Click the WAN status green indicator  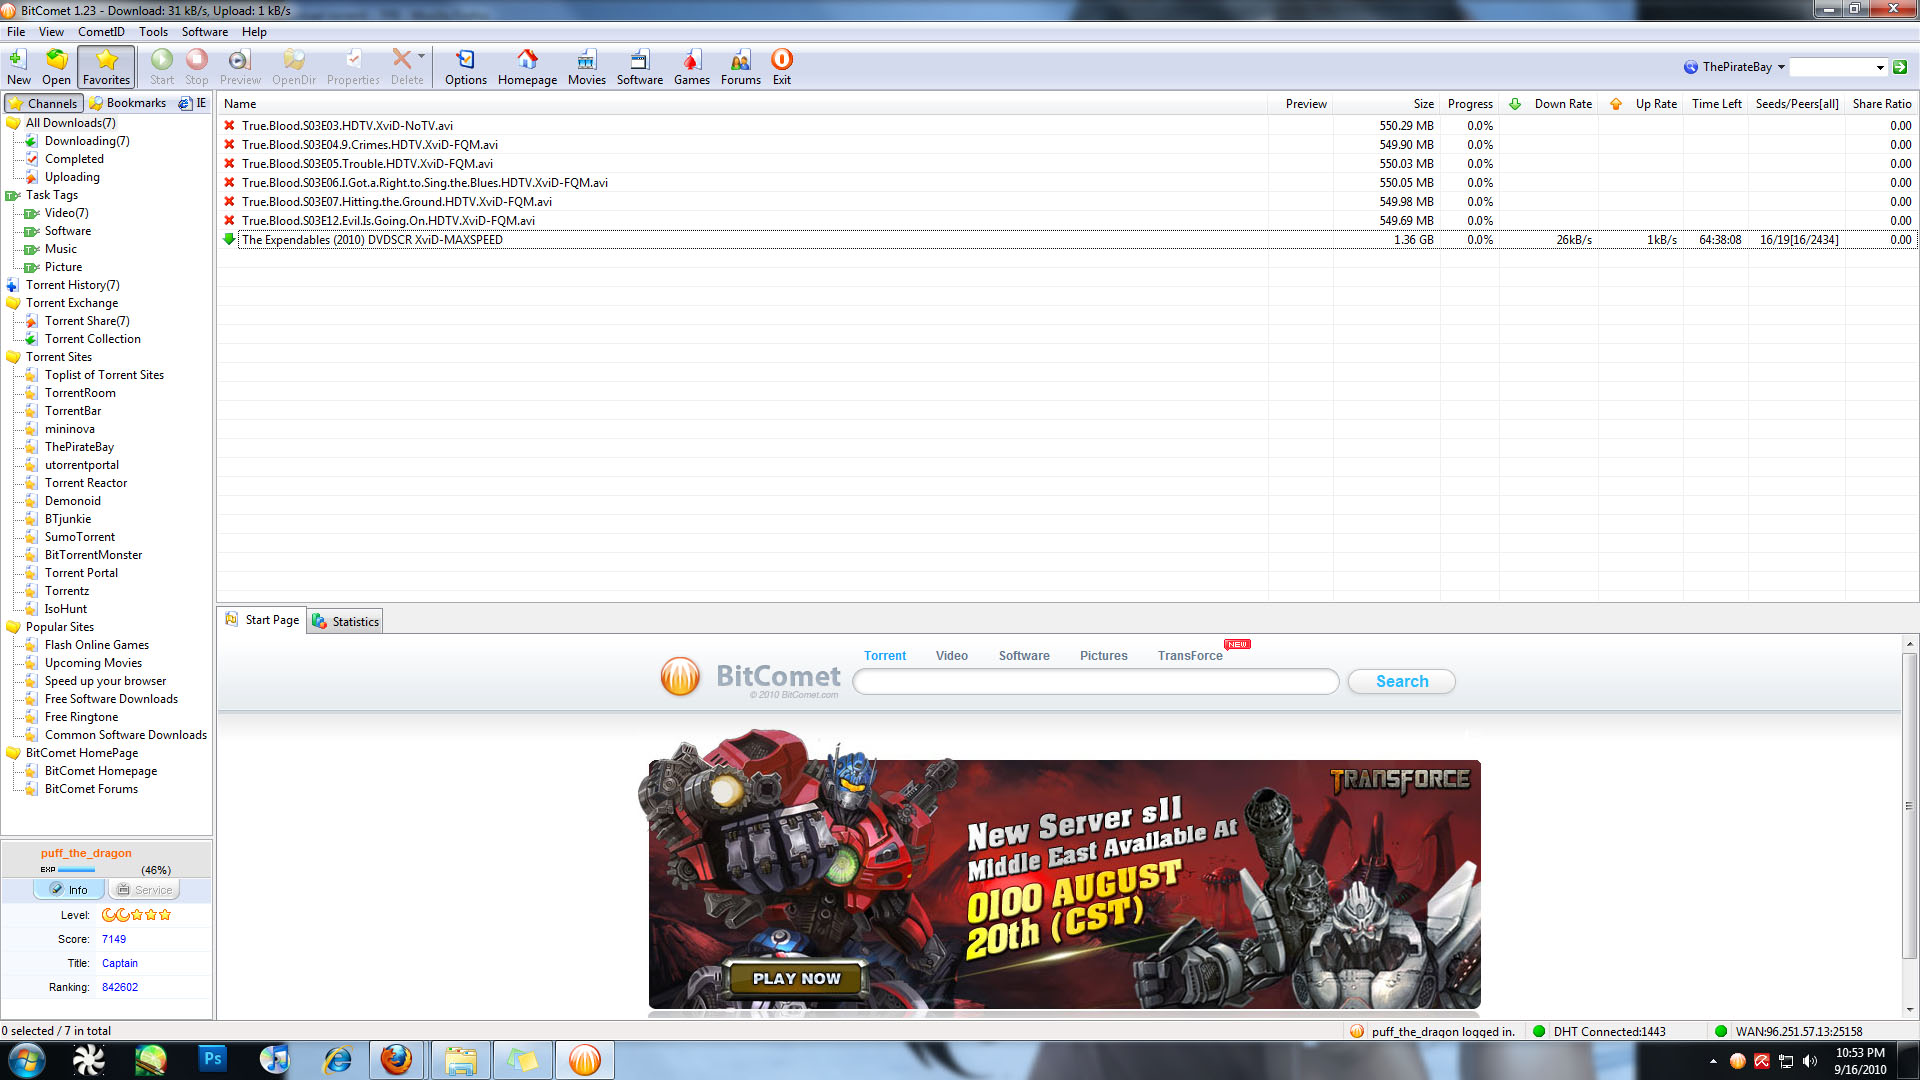1721,1032
